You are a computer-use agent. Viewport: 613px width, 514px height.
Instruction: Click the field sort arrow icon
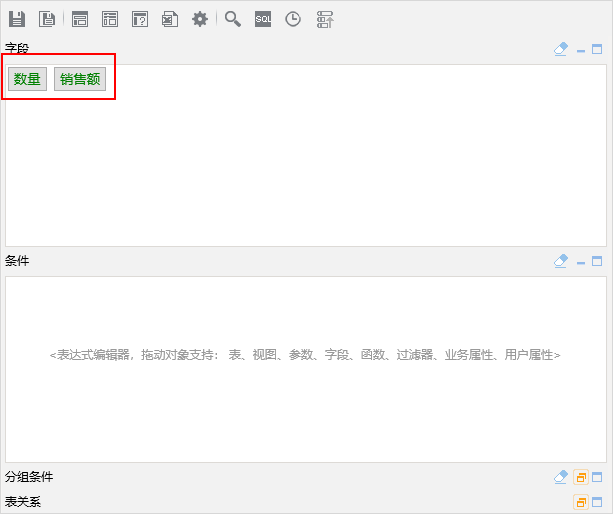[x=325, y=19]
